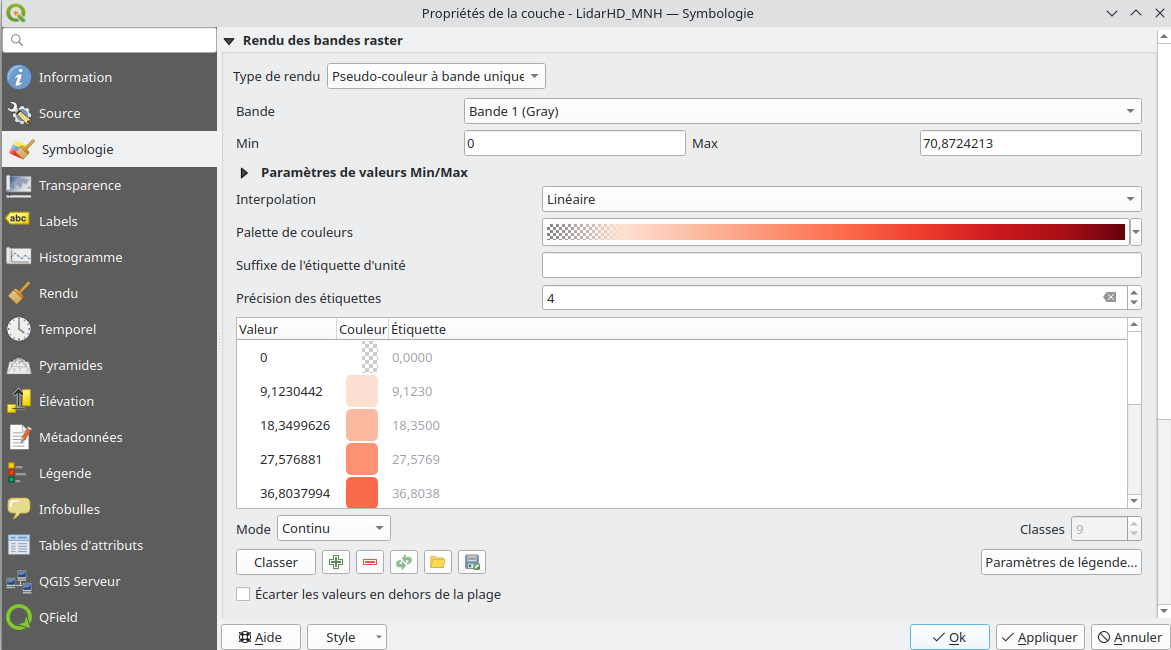Click the Appliquer button
This screenshot has width=1171, height=650.
1038,637
